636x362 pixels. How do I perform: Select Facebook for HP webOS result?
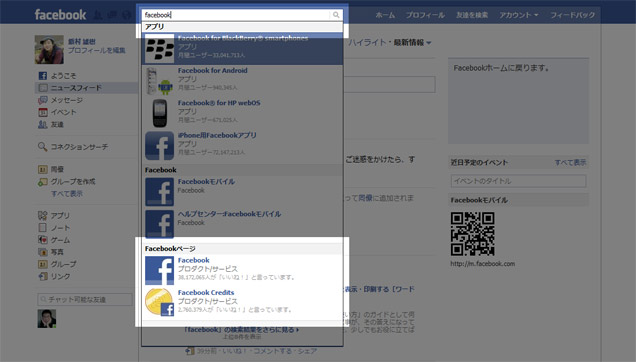(242, 113)
